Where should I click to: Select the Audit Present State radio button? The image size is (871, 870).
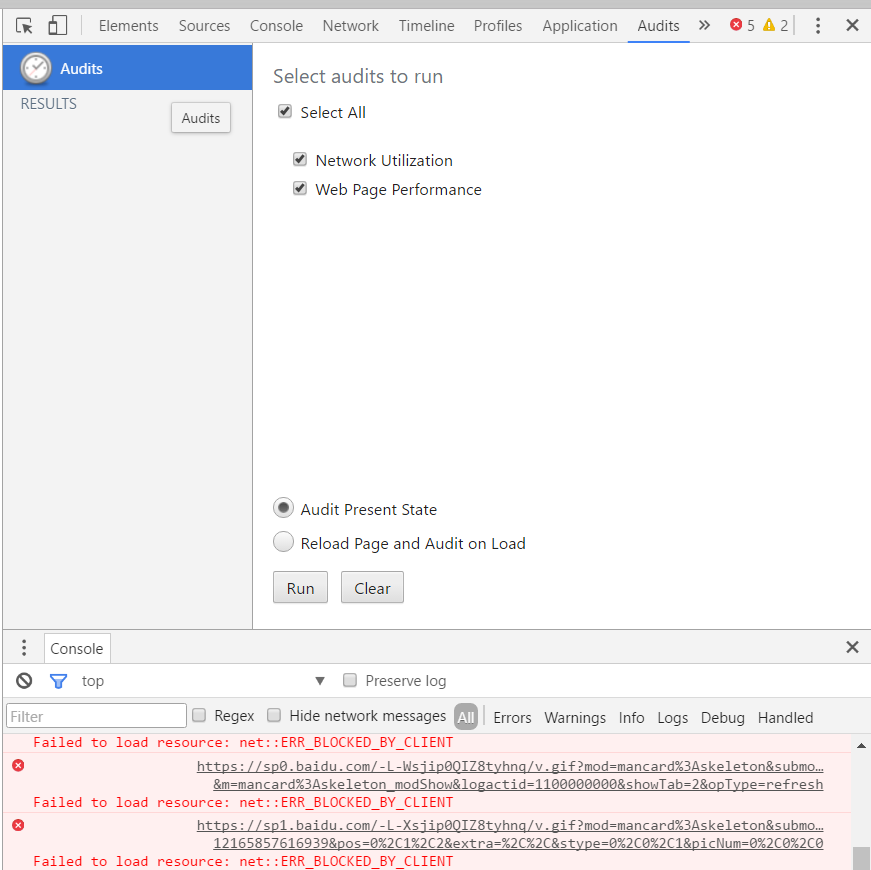pyautogui.click(x=283, y=508)
